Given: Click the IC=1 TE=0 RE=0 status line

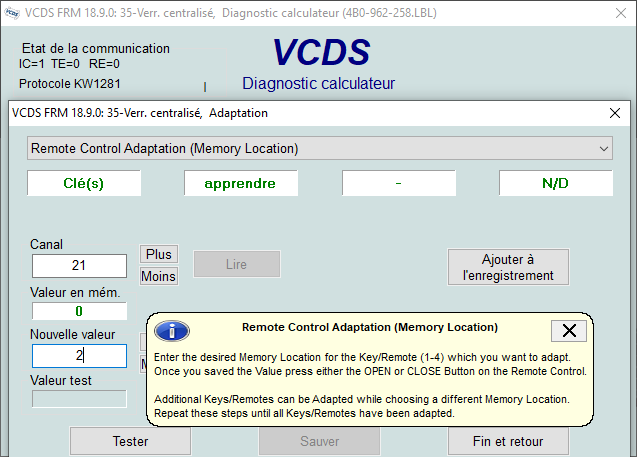Looking at the screenshot, I should point(69,64).
